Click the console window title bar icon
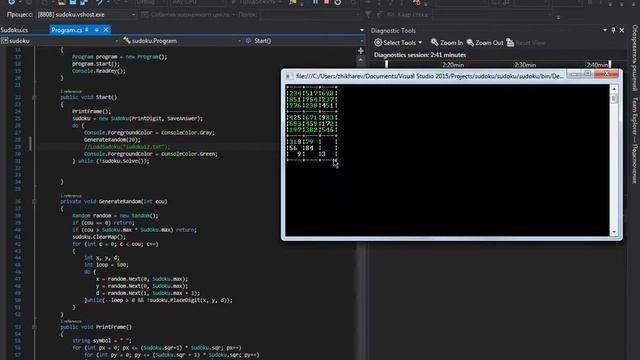This screenshot has height=360, width=640. [x=289, y=76]
